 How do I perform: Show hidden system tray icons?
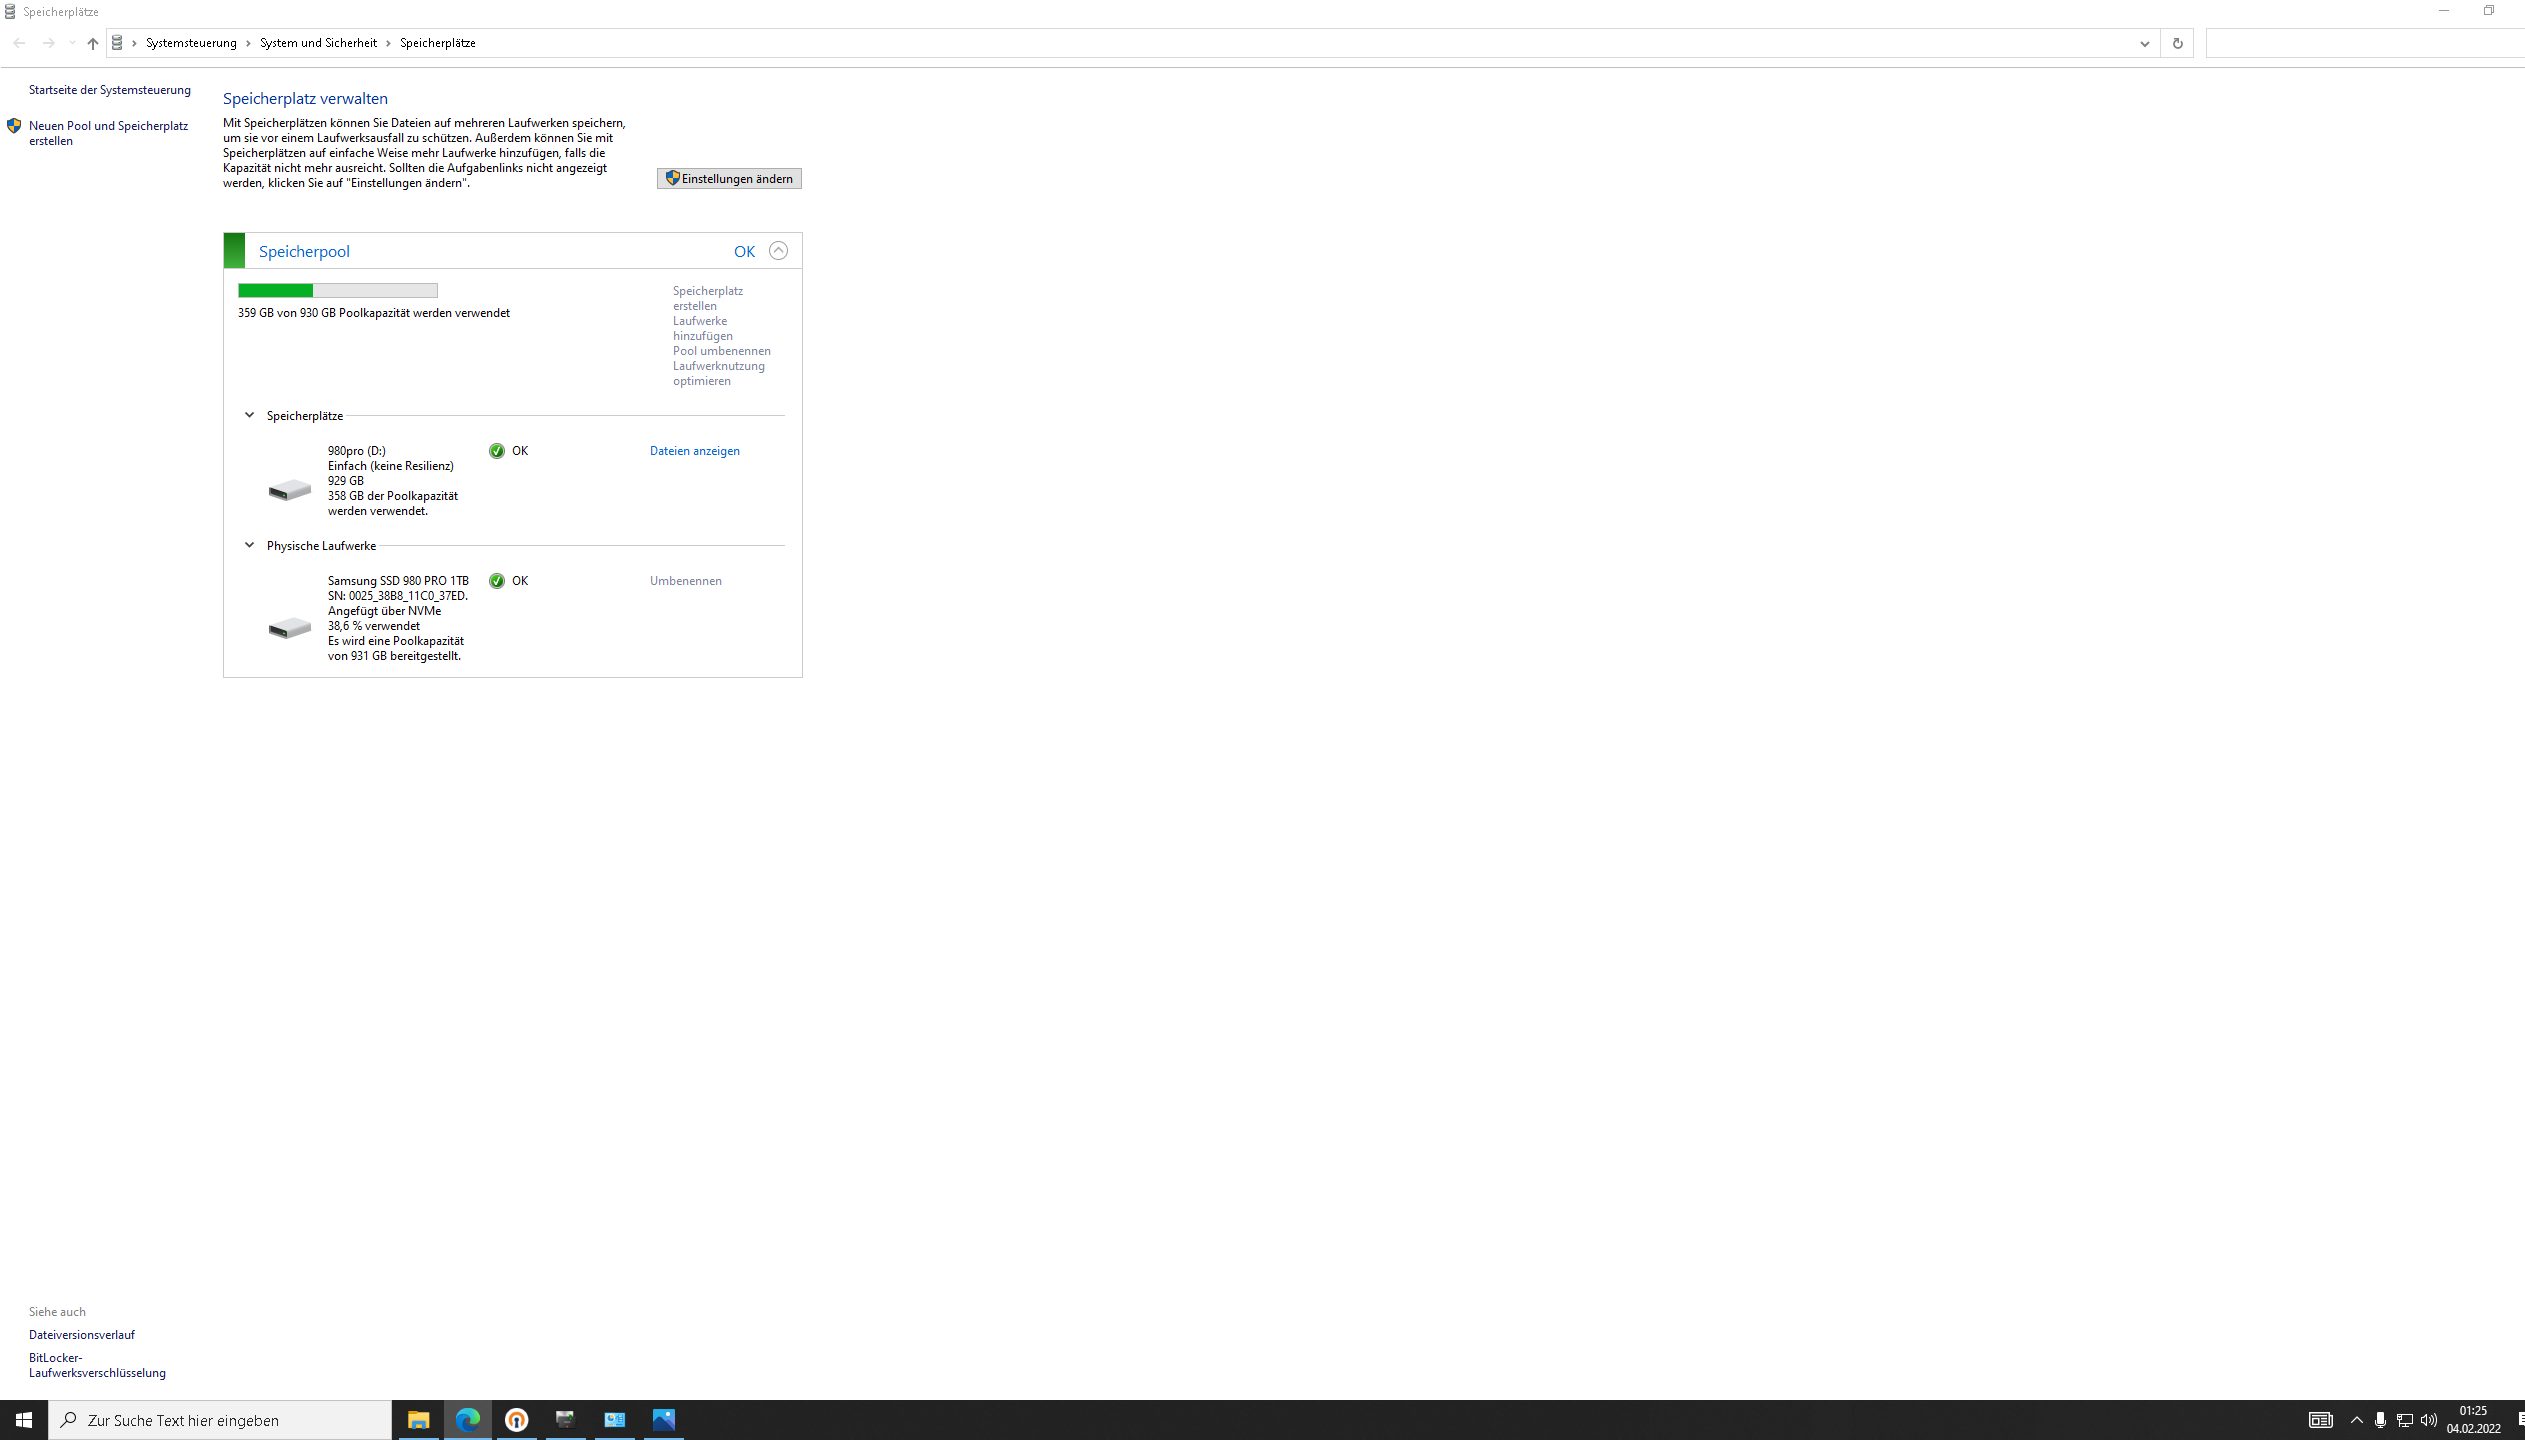pyautogui.click(x=2356, y=1420)
